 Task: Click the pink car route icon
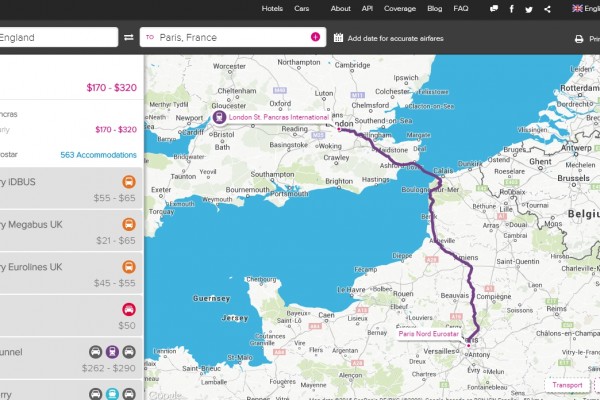click(x=130, y=309)
